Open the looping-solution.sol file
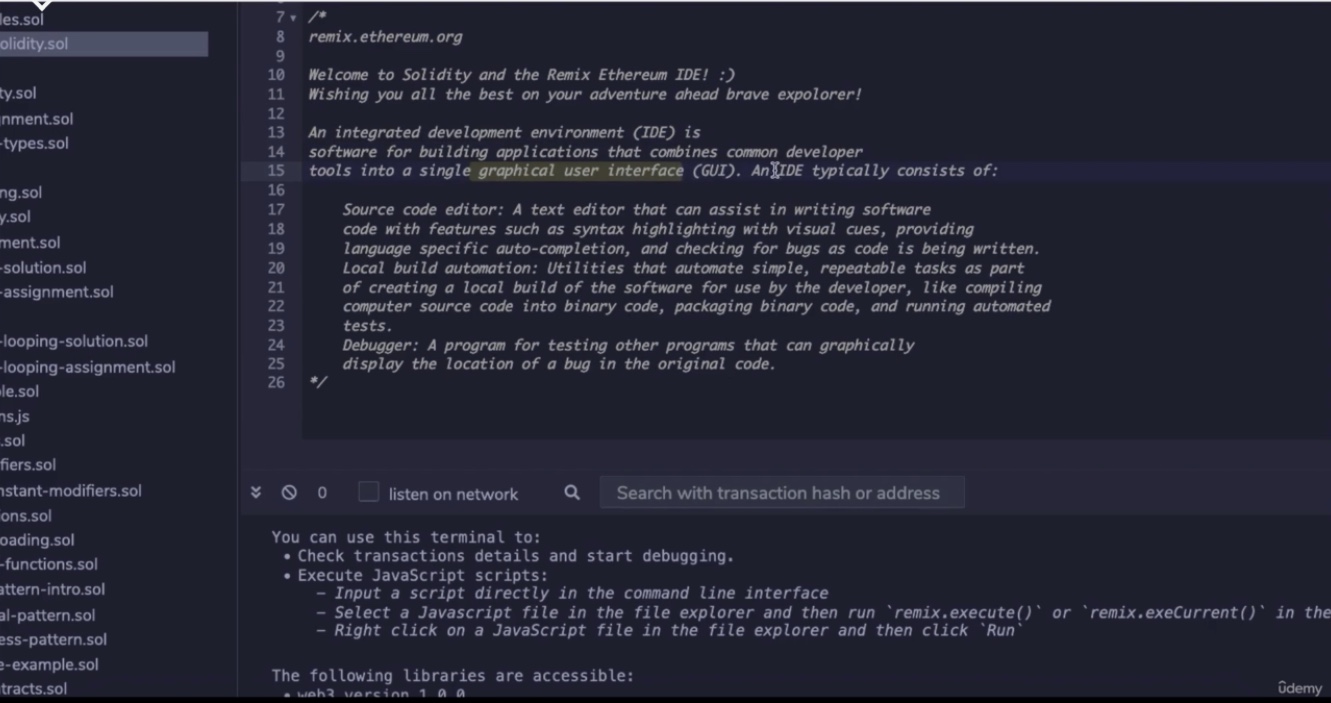Image resolution: width=1331 pixels, height=703 pixels. pyautogui.click(x=74, y=341)
